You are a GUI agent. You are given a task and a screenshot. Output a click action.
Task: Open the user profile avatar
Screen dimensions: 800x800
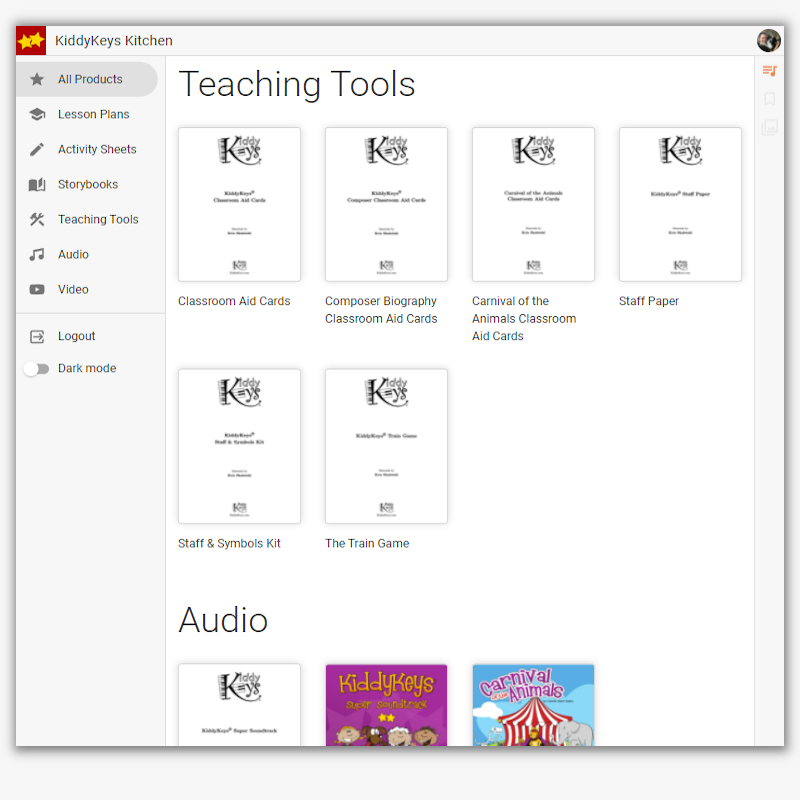pos(768,41)
